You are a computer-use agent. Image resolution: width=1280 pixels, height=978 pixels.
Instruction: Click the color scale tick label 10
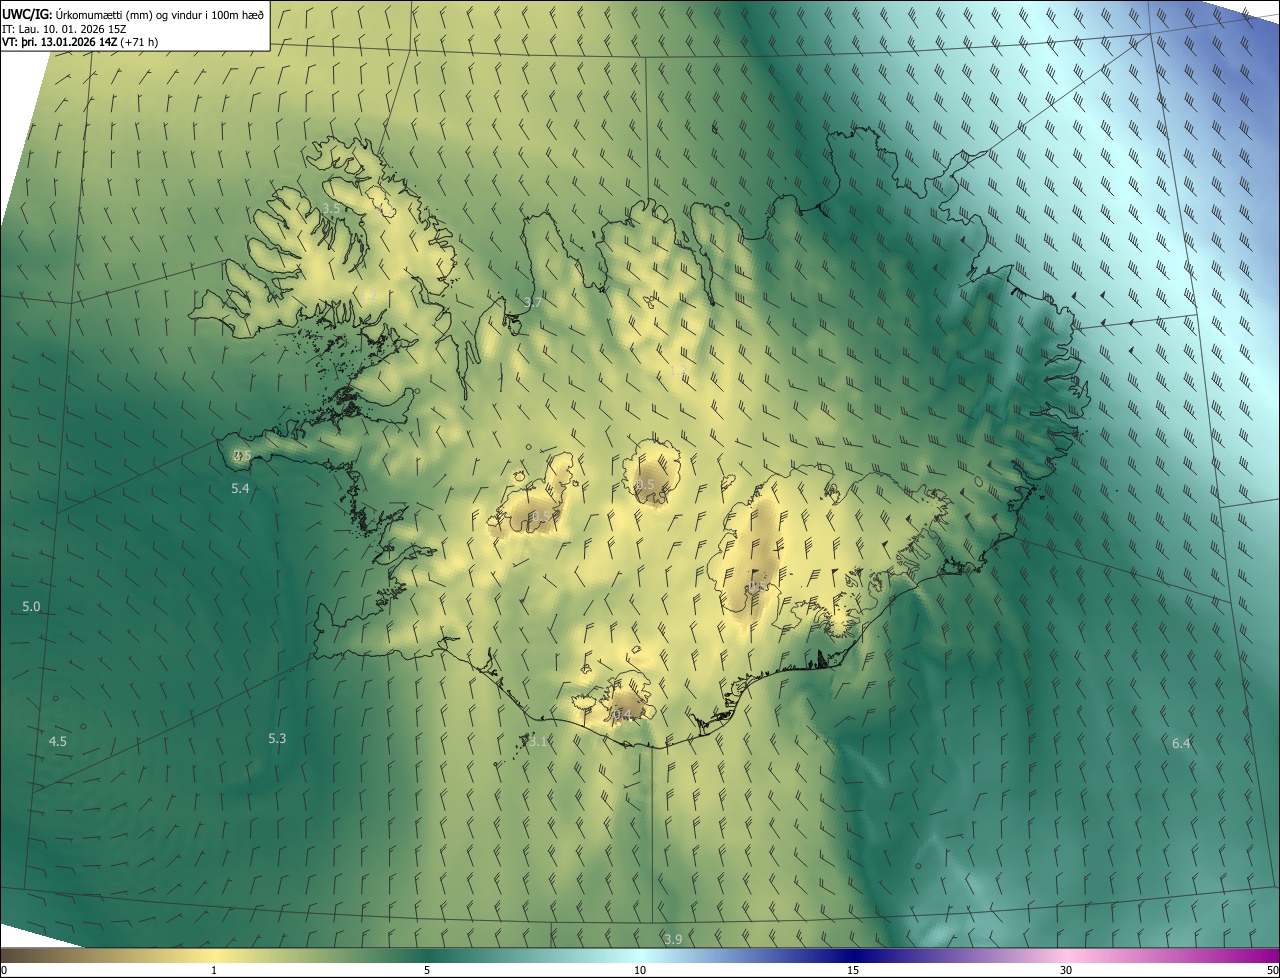coord(640,970)
